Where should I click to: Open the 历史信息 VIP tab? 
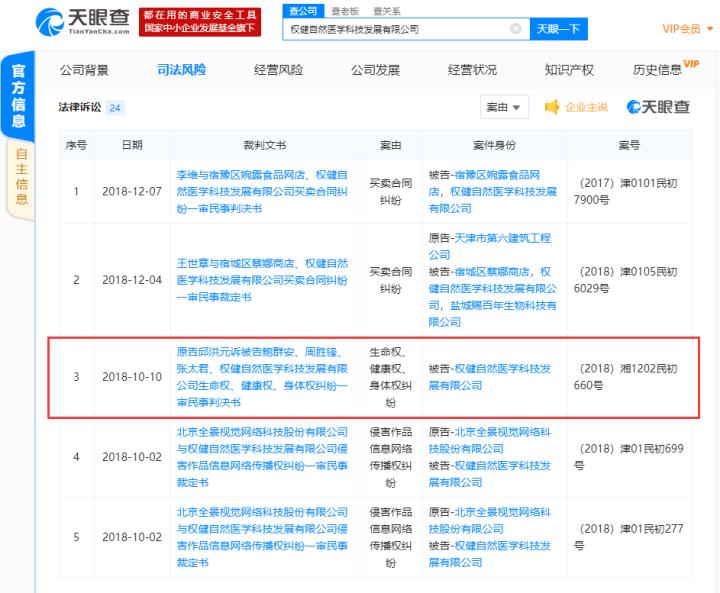tap(665, 68)
